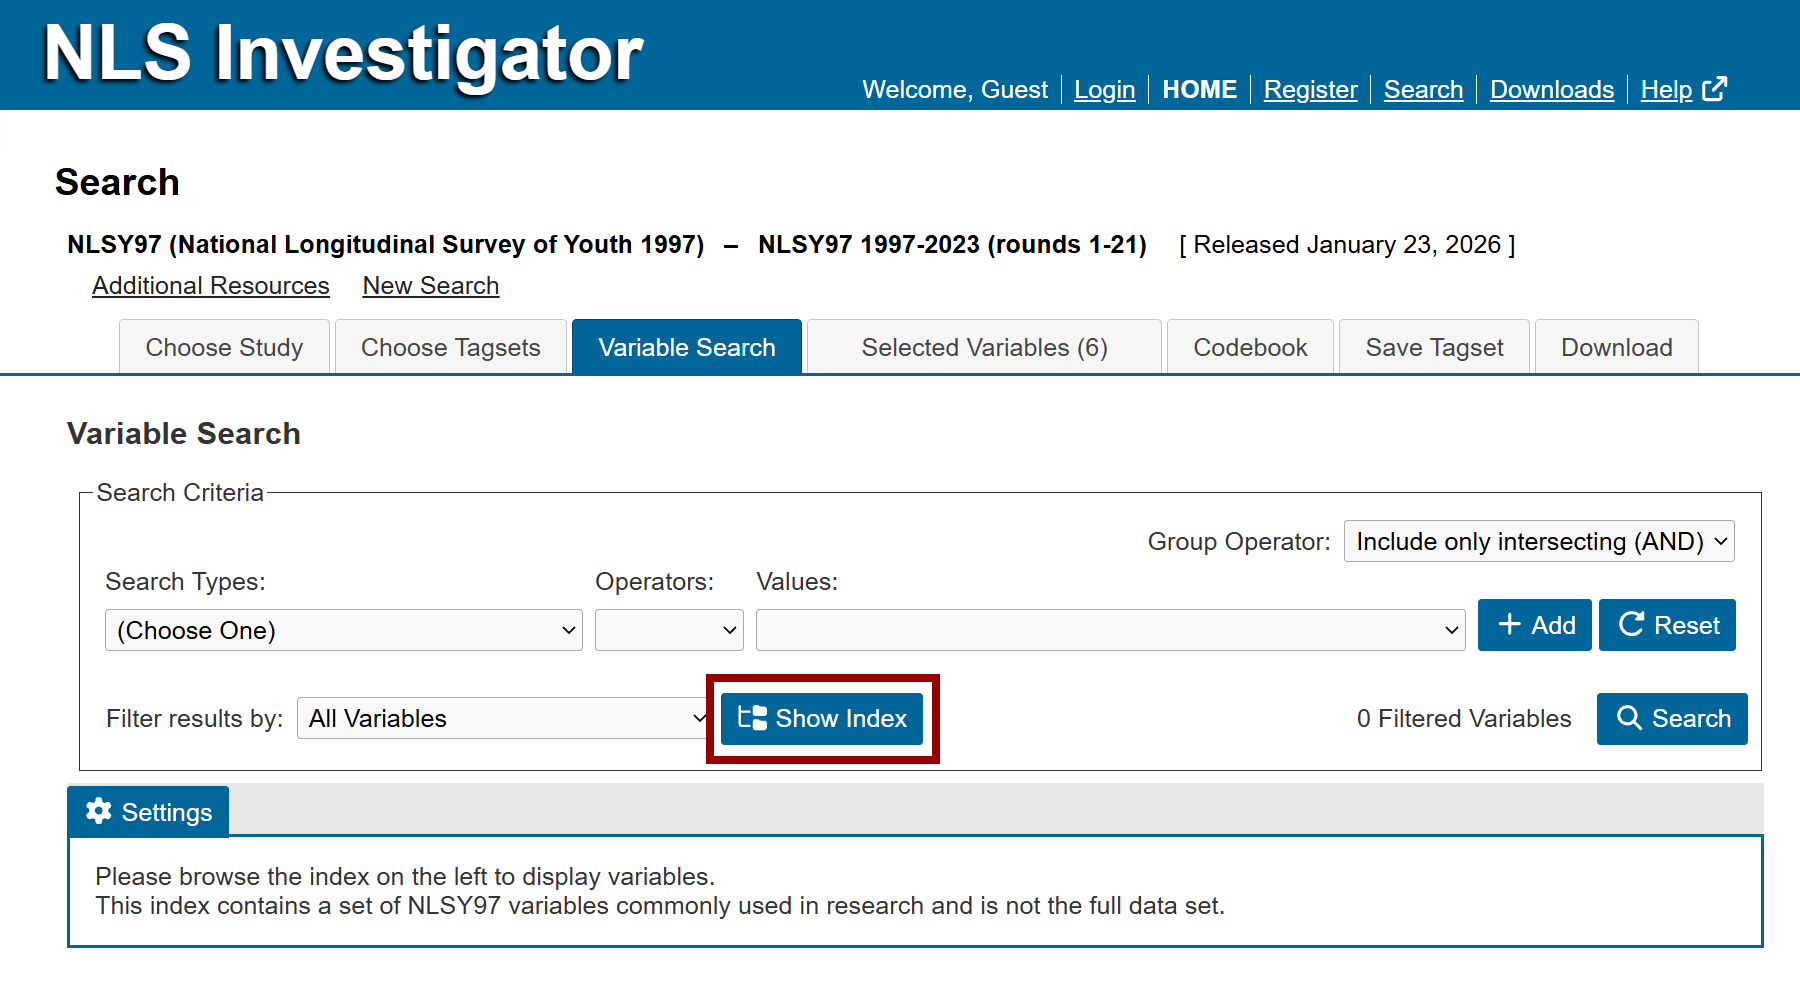Go to the Codebook tab
The width and height of the screenshot is (1800, 990).
point(1250,347)
